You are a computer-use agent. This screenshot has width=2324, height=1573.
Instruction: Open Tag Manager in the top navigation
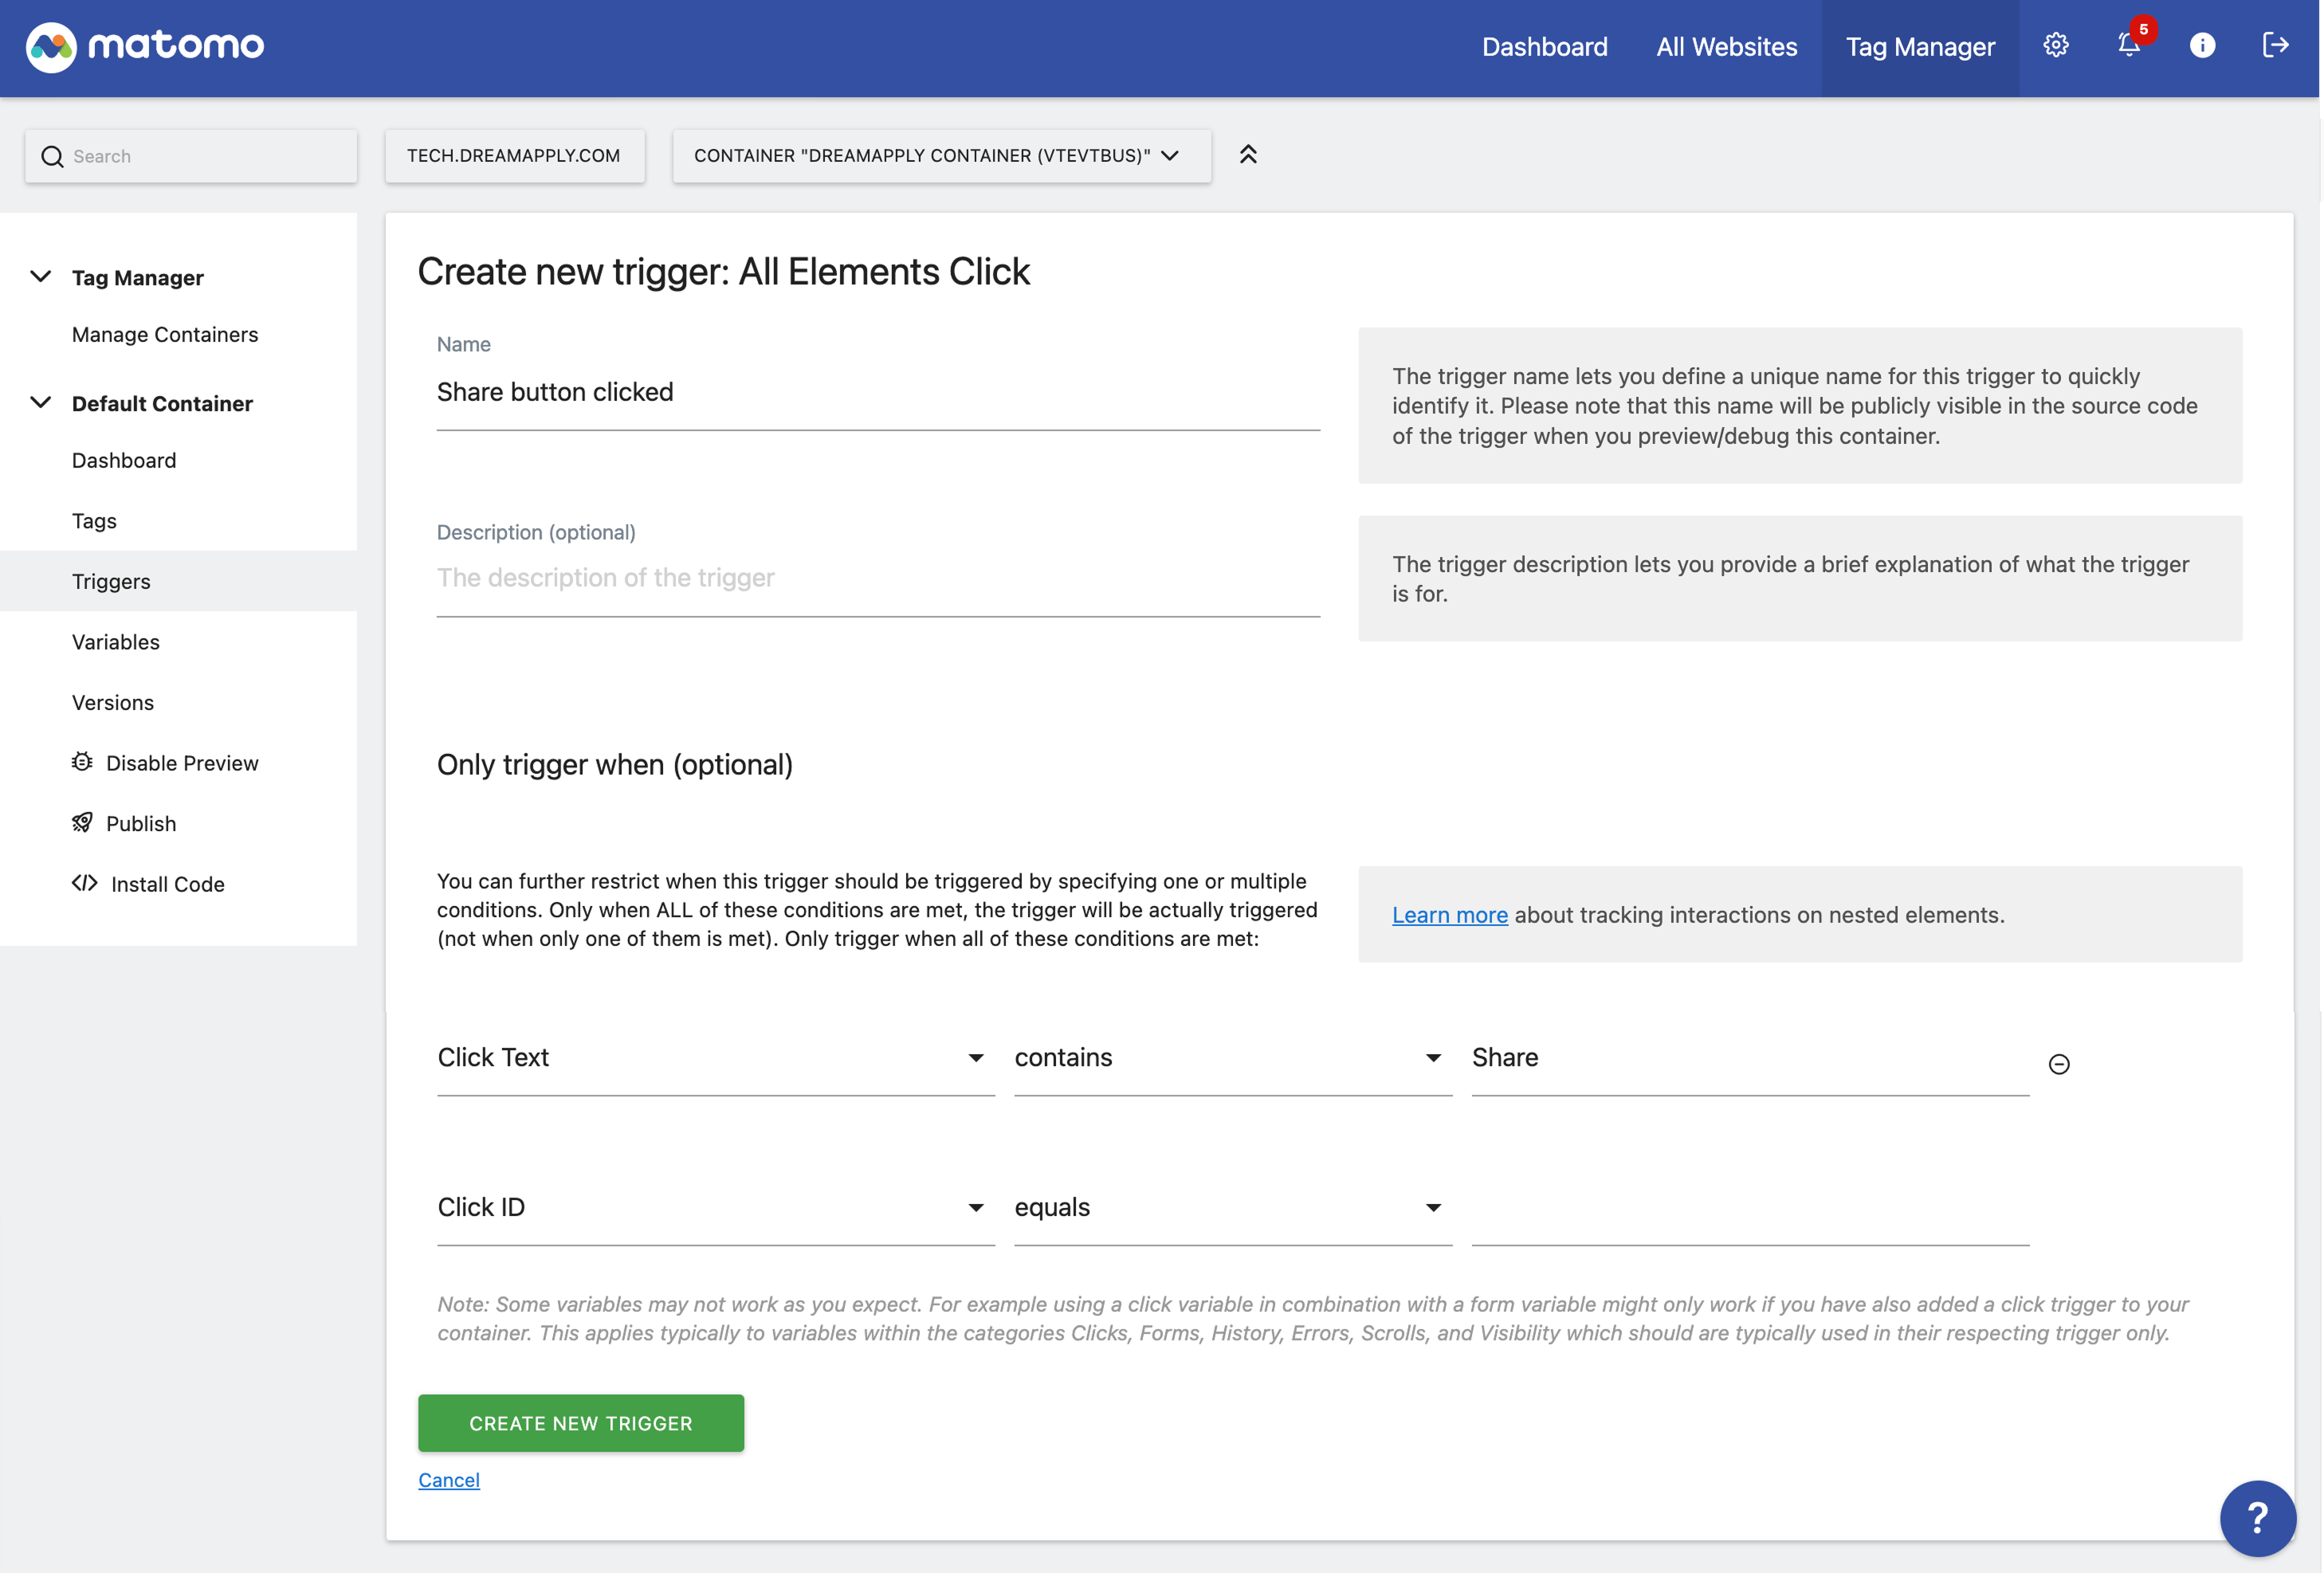[x=1919, y=47]
